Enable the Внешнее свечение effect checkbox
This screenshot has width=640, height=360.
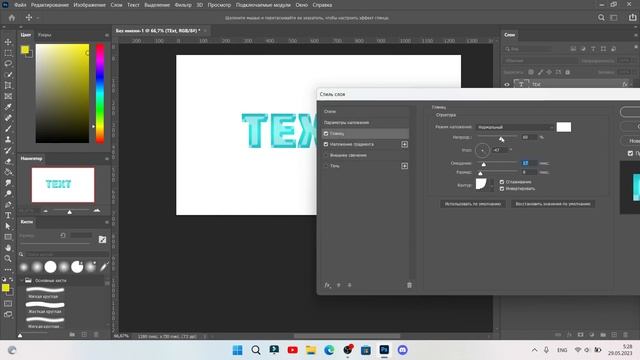(326, 155)
